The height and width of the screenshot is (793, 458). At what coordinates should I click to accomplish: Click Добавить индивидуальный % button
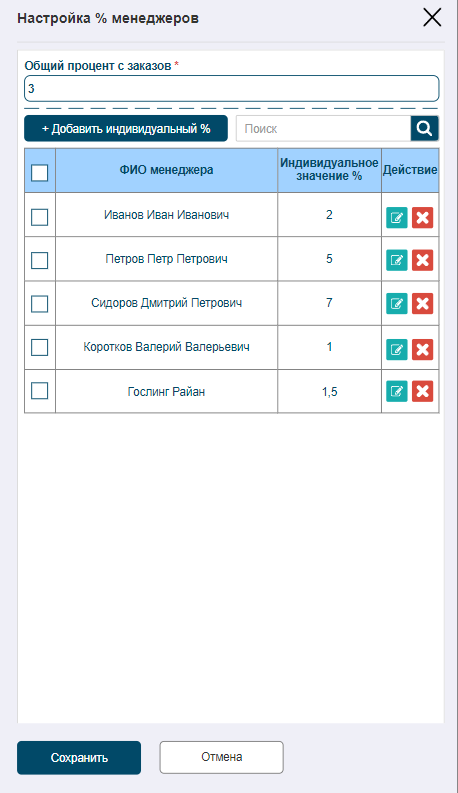(x=126, y=128)
